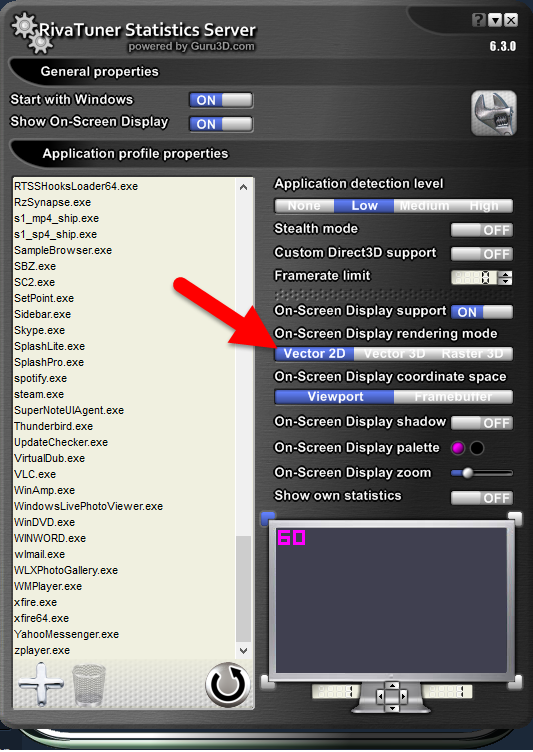Screen dimensions: 533x752
Task: Toggle Start with Windows switch
Action: coord(221,100)
